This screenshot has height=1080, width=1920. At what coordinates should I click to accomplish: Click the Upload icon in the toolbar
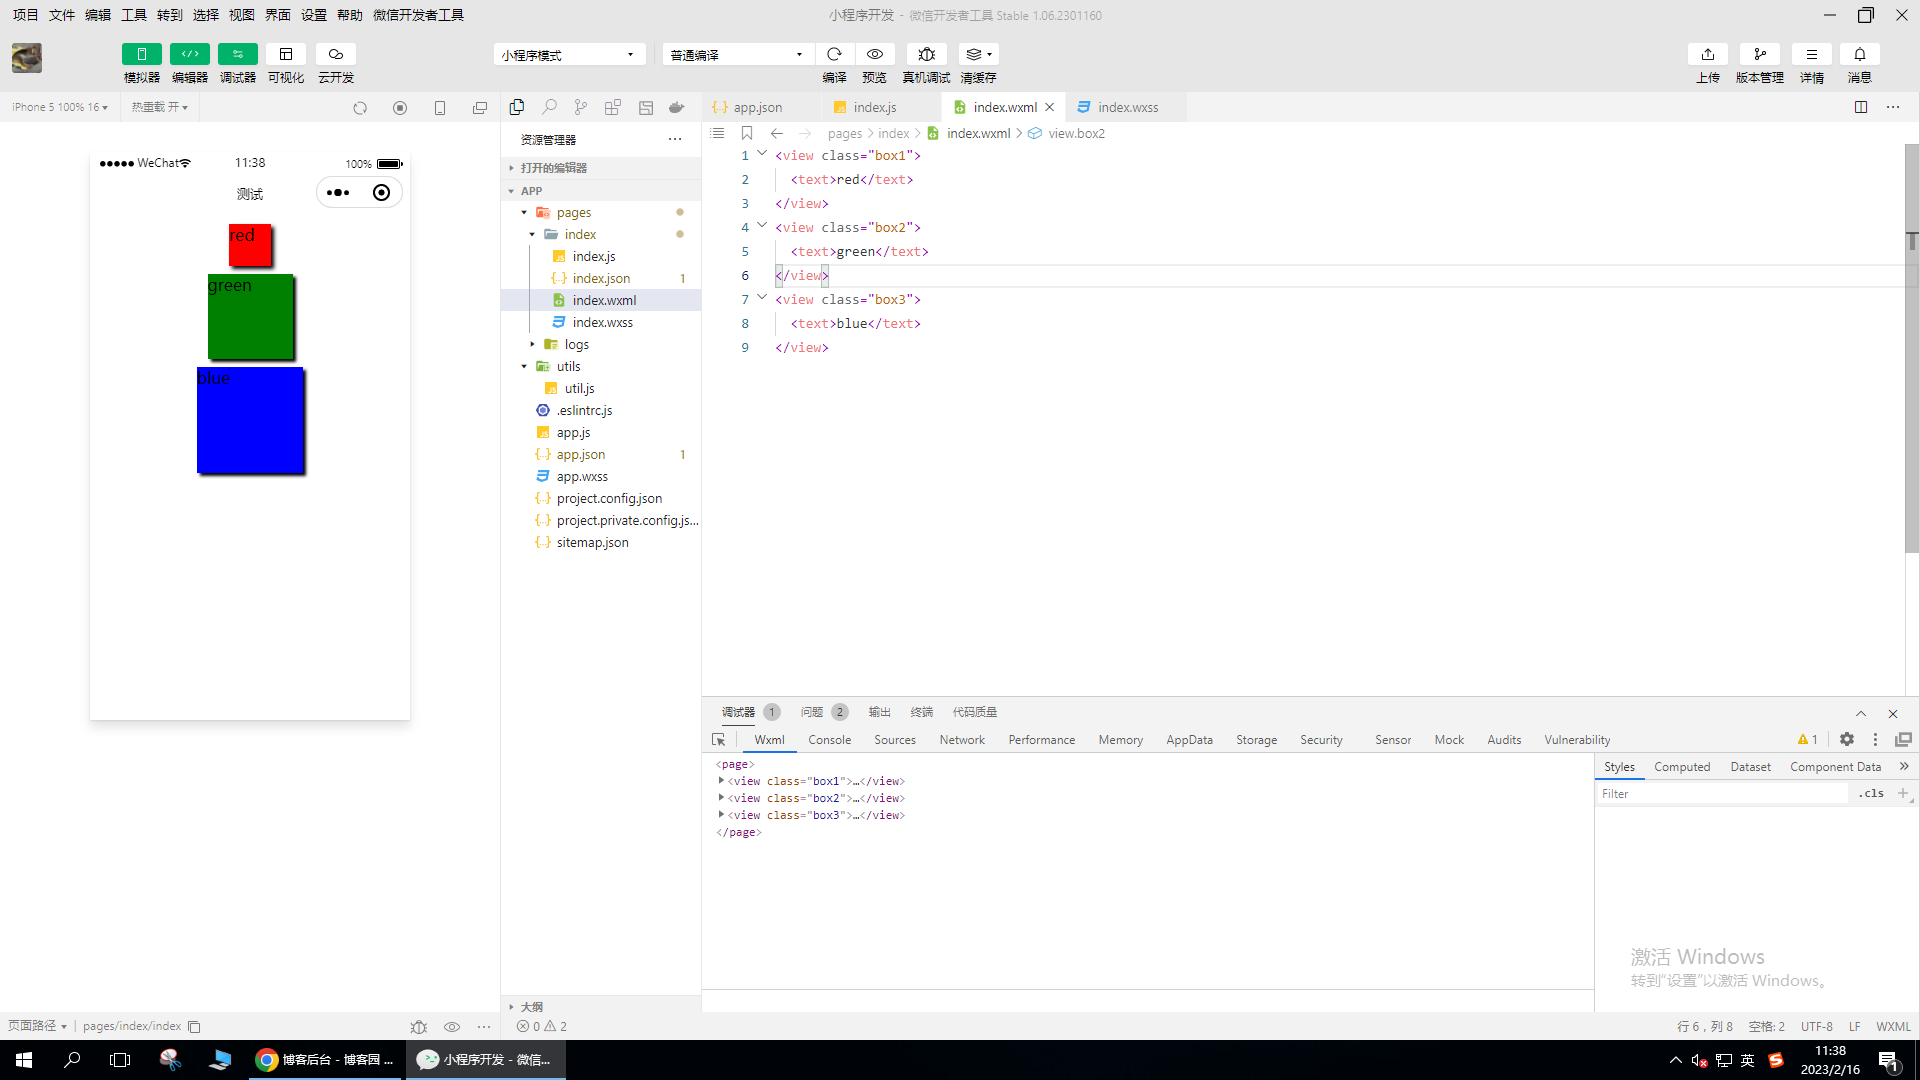1708,54
